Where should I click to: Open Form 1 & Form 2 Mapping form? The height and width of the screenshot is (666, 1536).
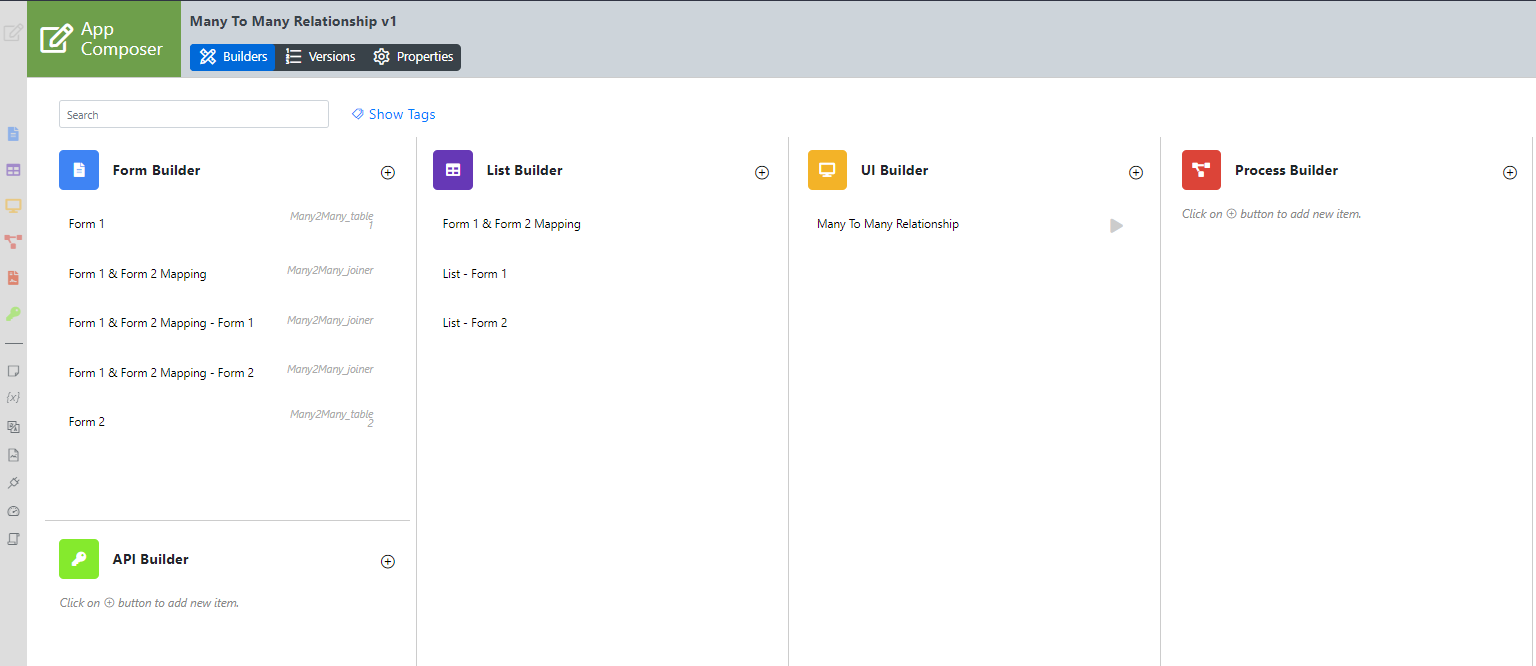(138, 274)
